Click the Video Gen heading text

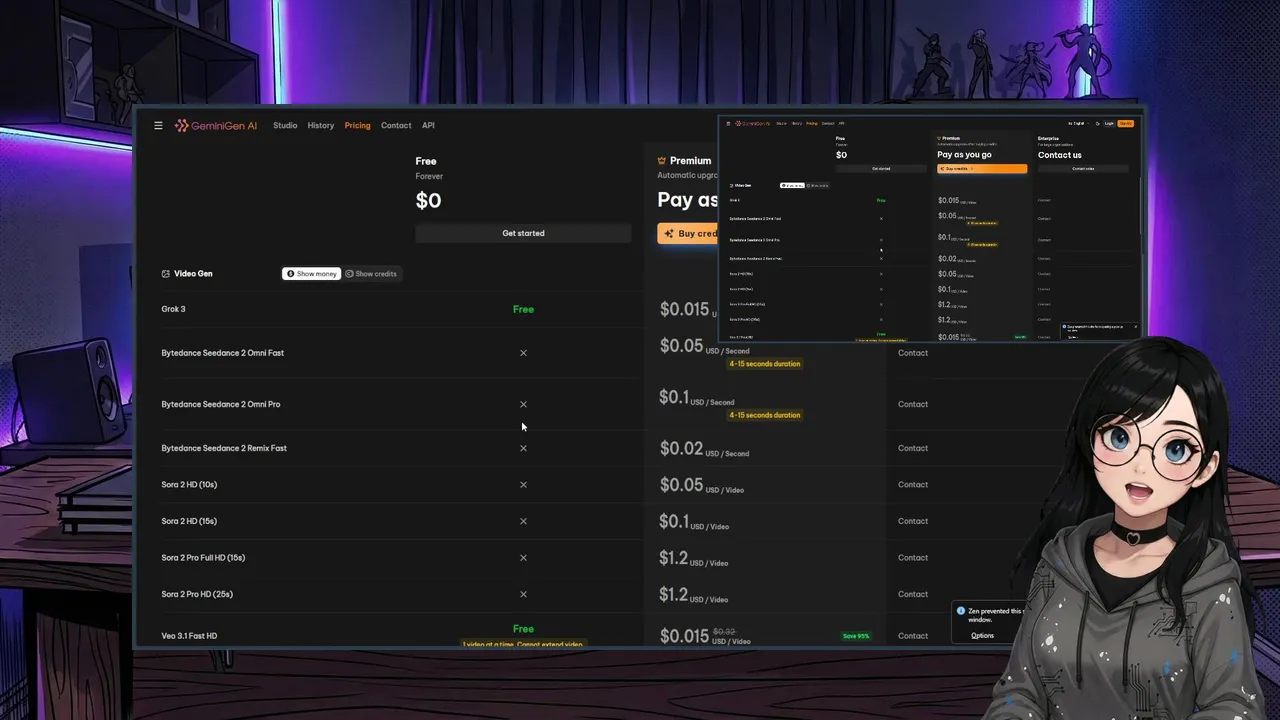(x=193, y=273)
